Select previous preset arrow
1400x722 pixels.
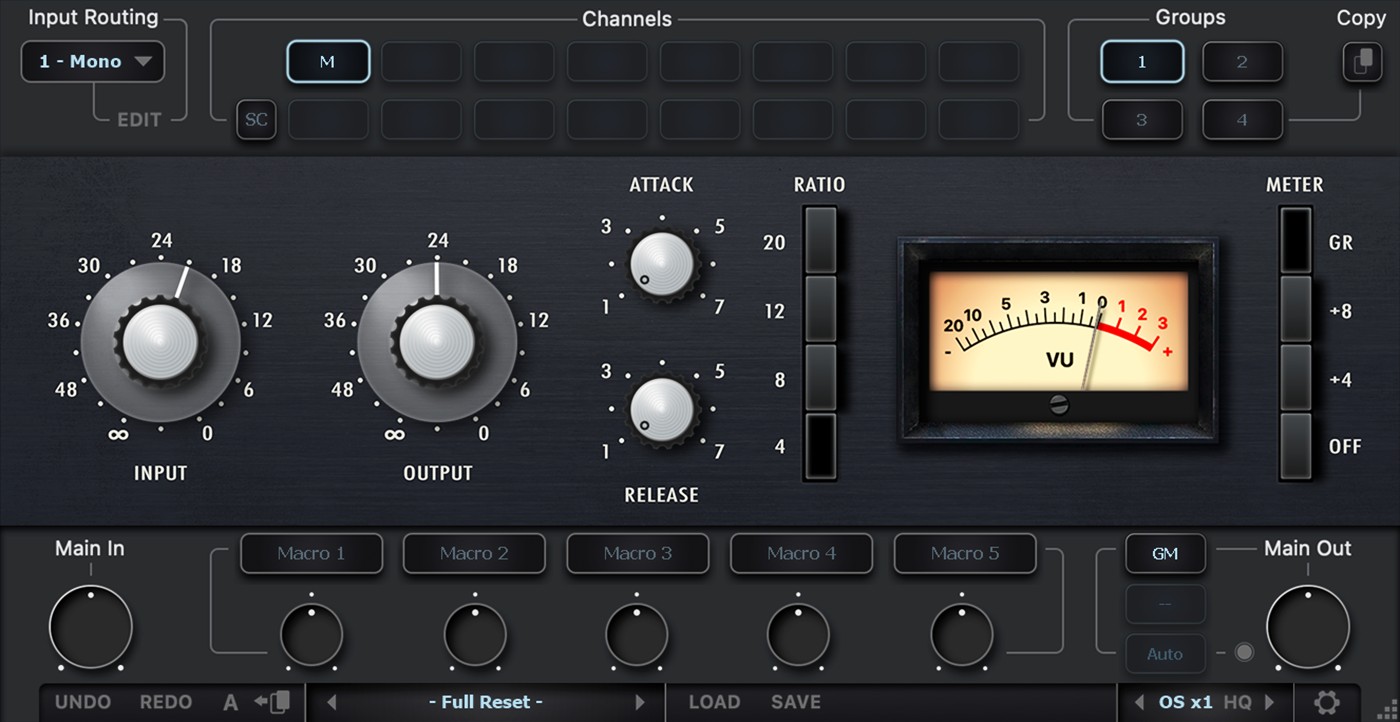point(332,702)
